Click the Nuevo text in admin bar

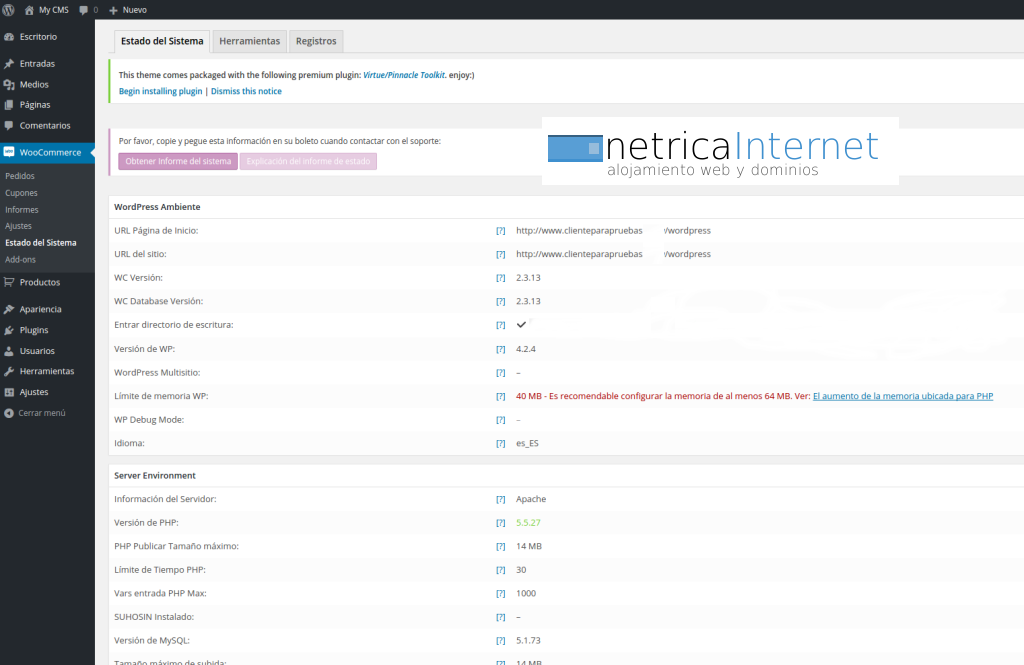pos(135,10)
